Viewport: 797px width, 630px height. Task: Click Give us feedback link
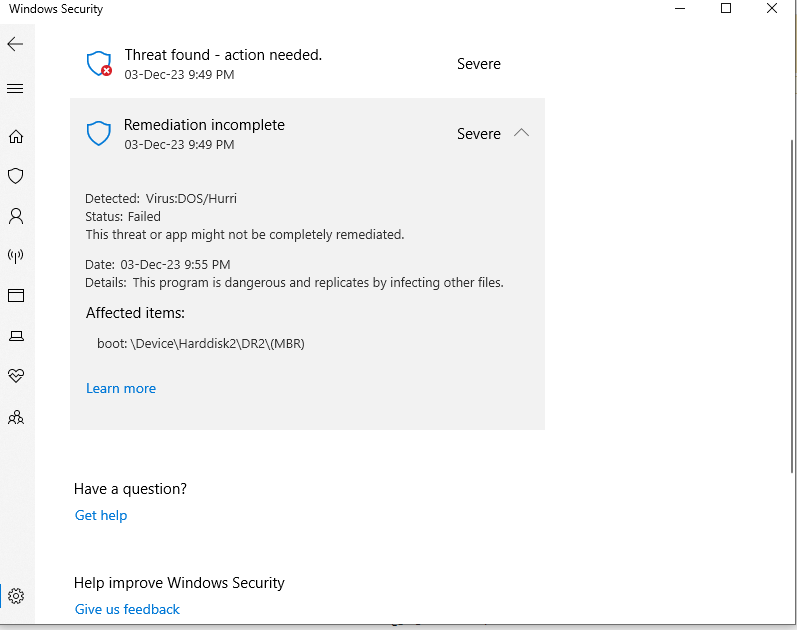[127, 609]
